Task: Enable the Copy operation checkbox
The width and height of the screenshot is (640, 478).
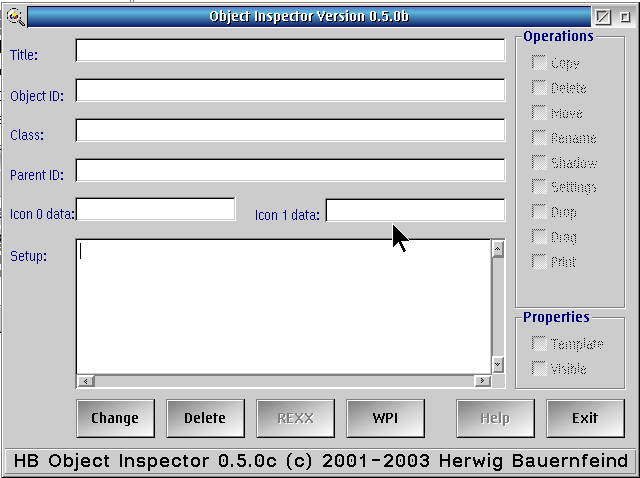Action: pos(540,63)
